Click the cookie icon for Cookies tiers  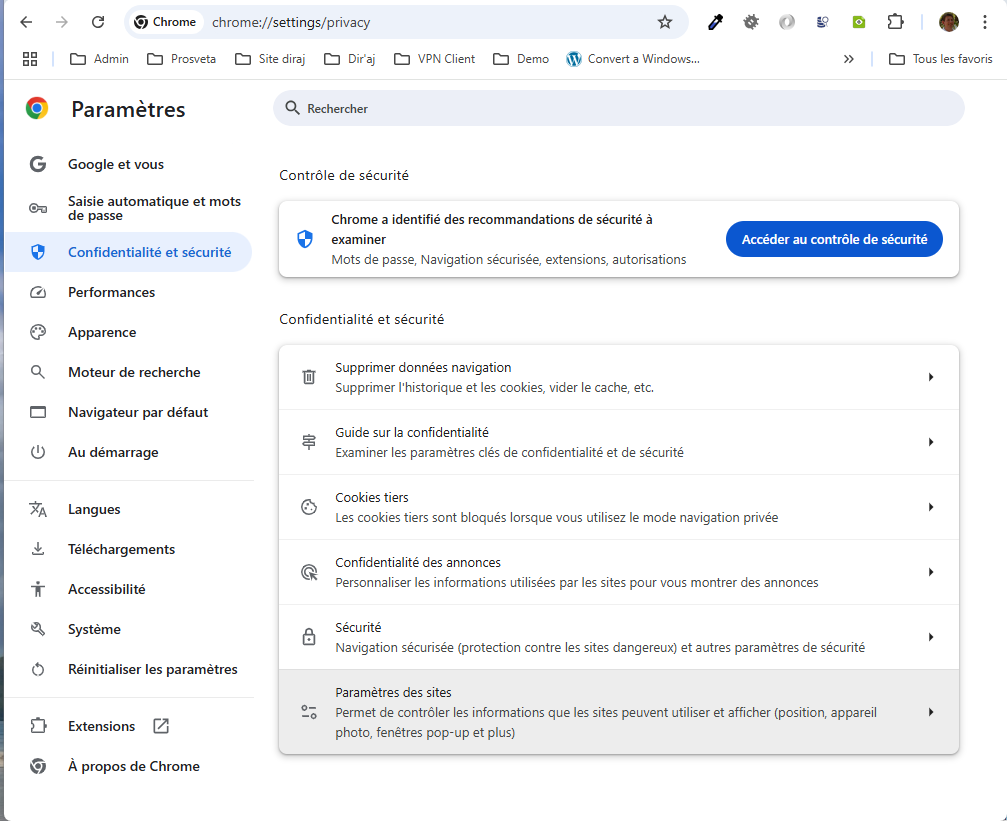click(x=309, y=507)
